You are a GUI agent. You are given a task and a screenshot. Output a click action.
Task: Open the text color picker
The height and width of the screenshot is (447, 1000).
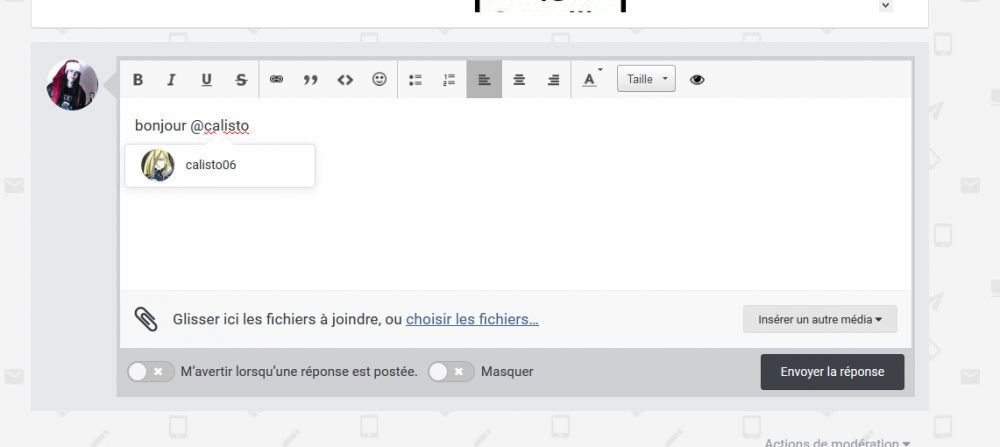591,80
